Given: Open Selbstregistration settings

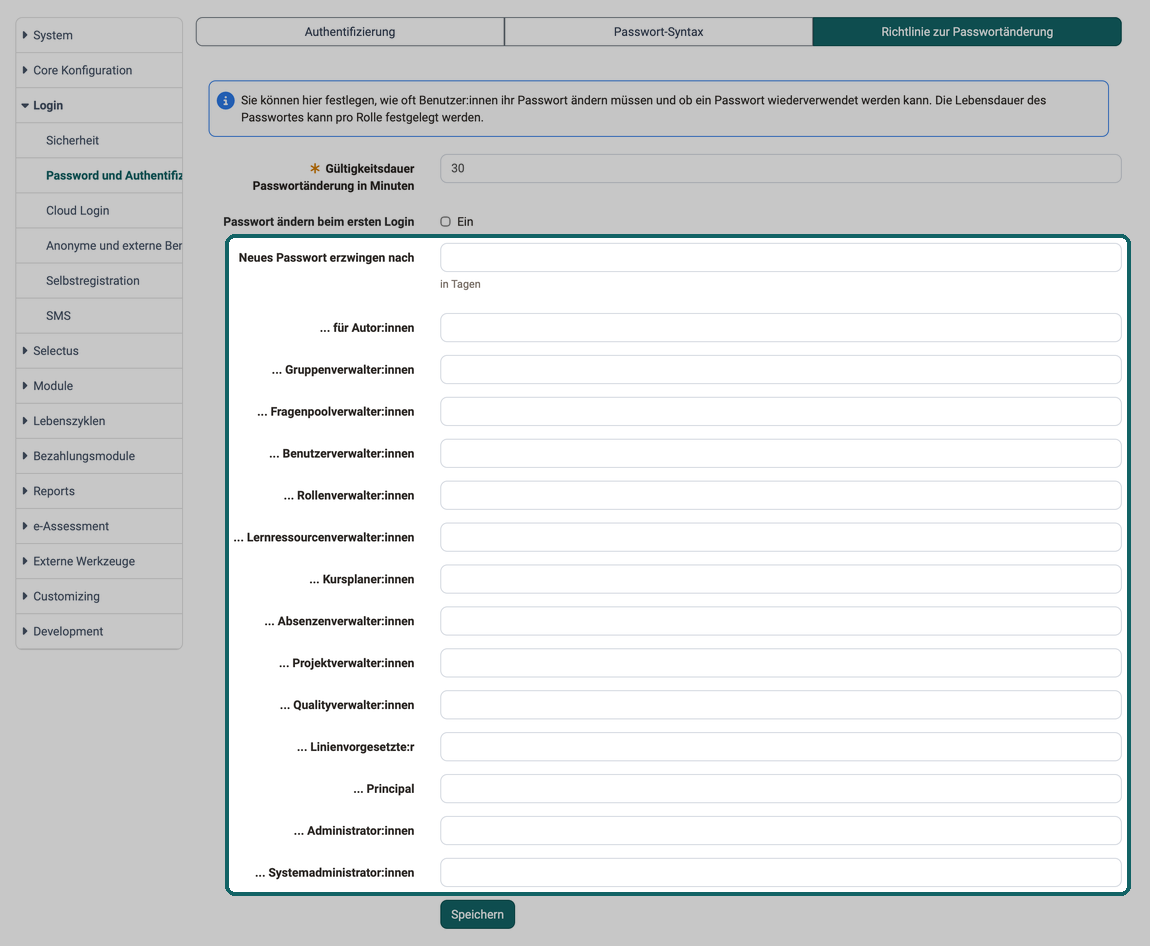Looking at the screenshot, I should (99, 281).
